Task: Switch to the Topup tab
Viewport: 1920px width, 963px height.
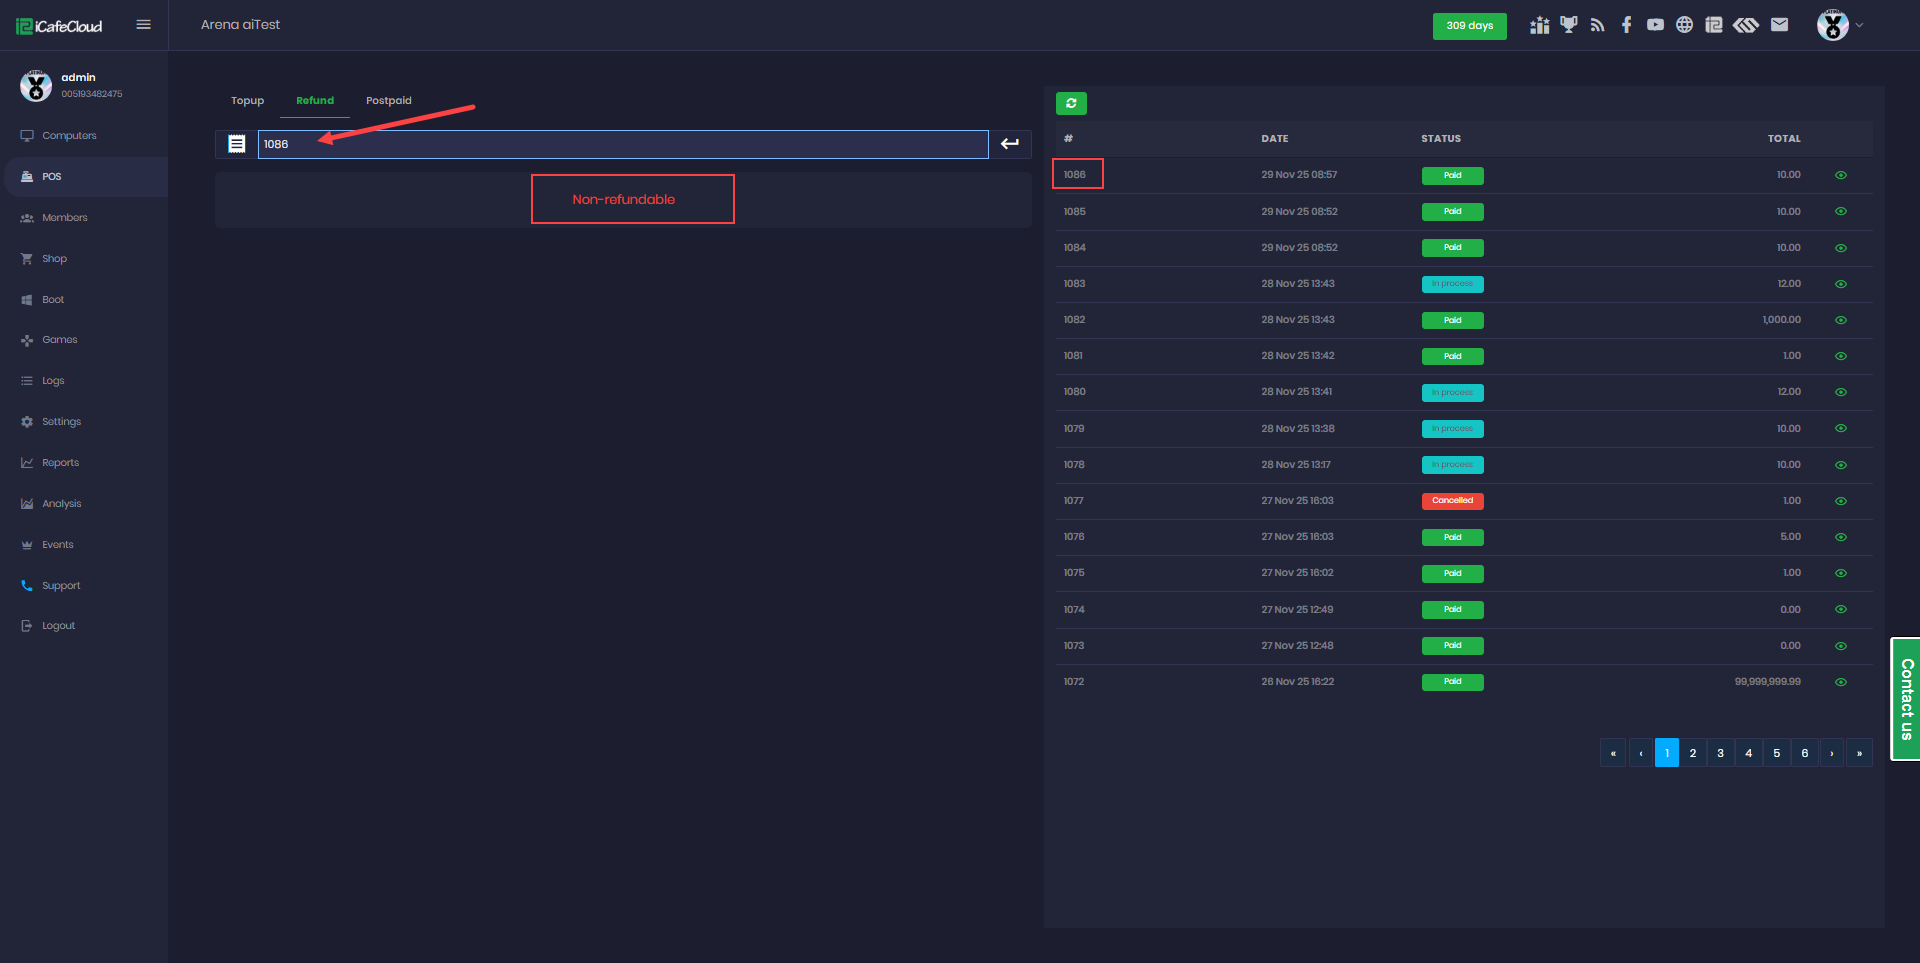Action: coord(247,101)
